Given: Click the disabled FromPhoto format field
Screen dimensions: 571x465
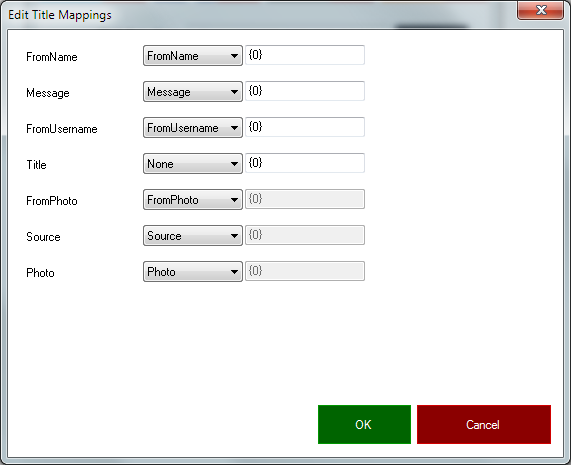Looking at the screenshot, I should (x=305, y=199).
